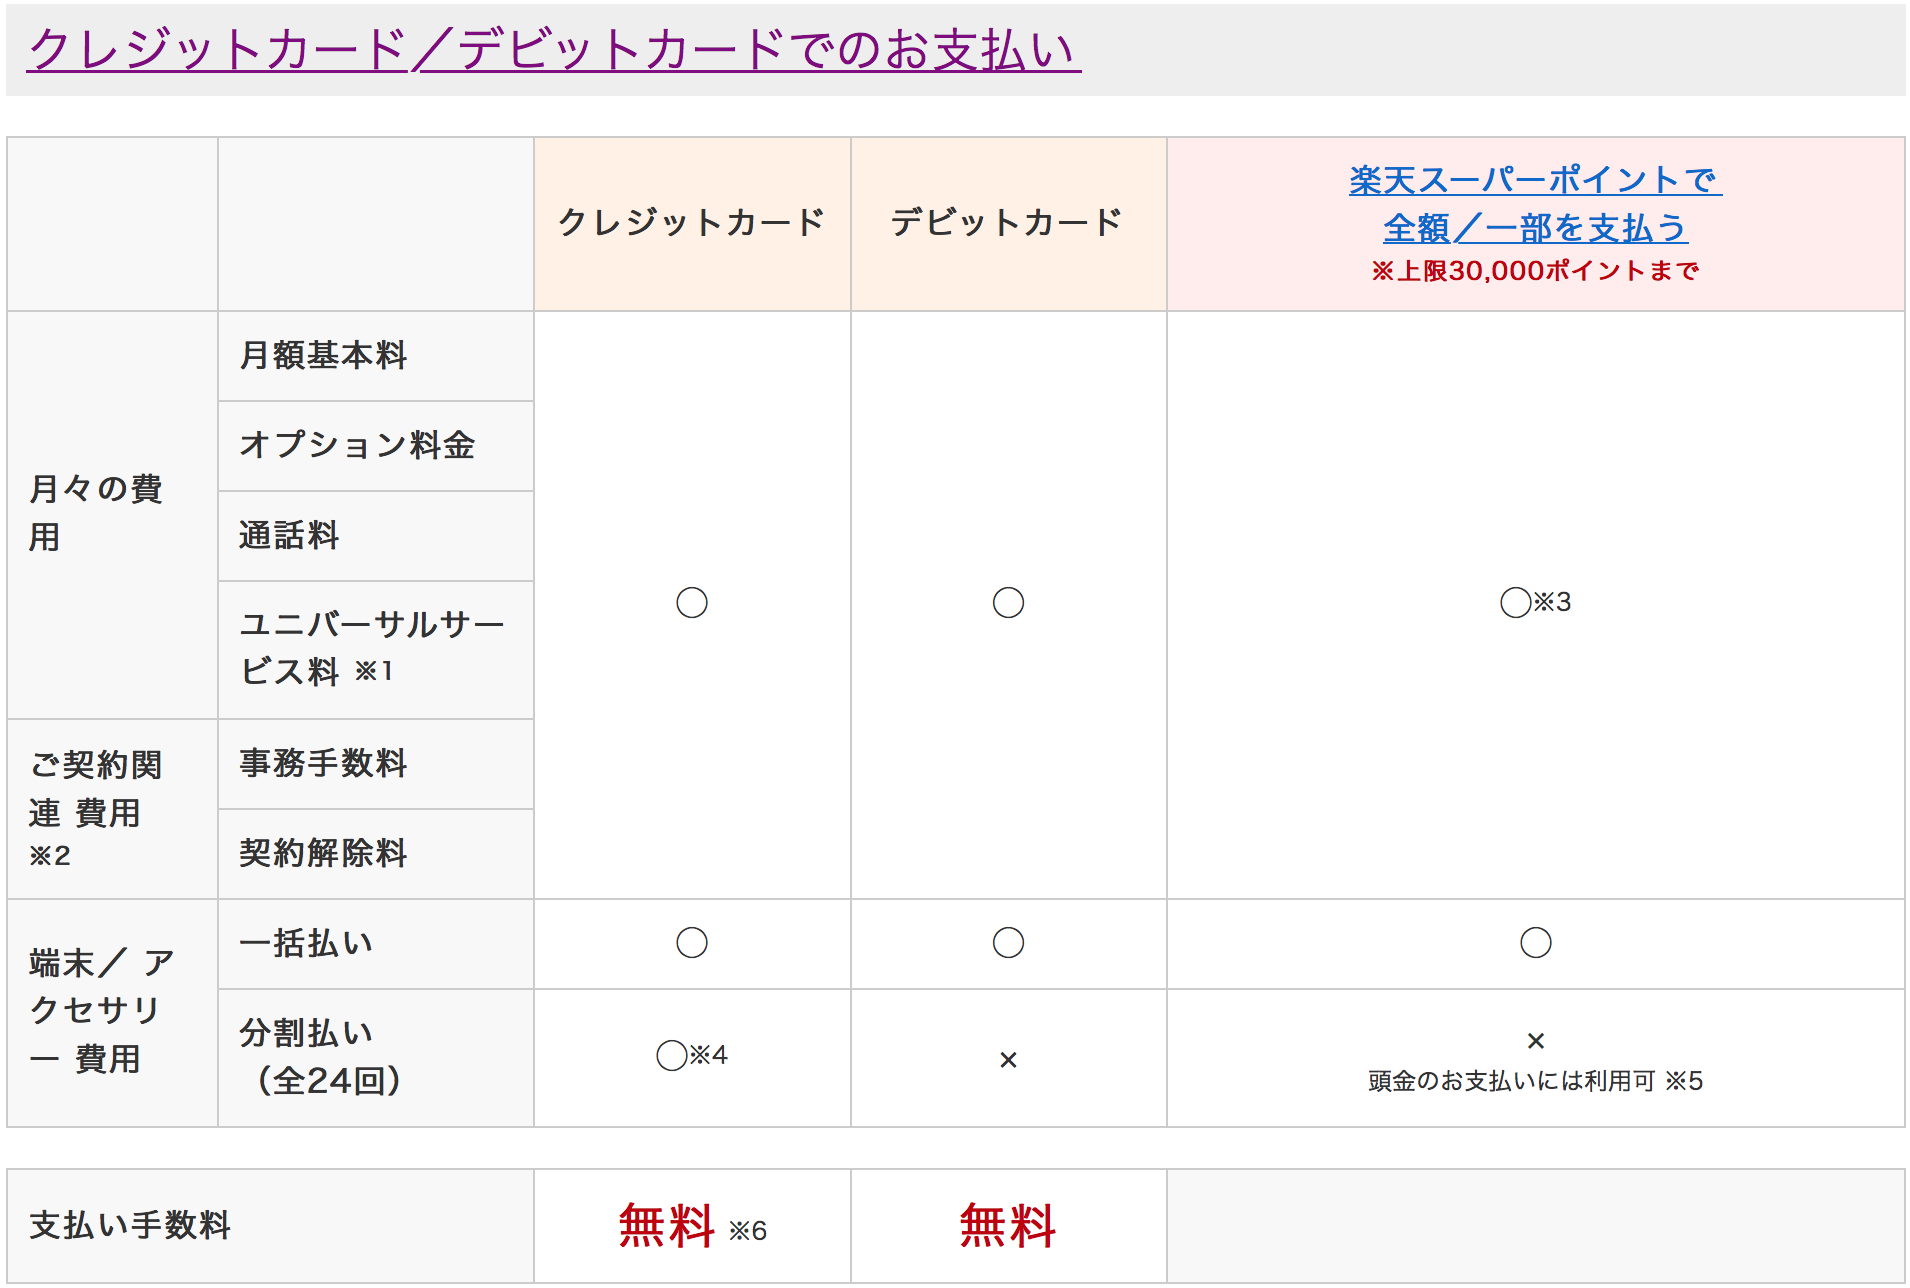Click the circle for 一括払い points column
This screenshot has width=1910, height=1288.
click(1535, 942)
